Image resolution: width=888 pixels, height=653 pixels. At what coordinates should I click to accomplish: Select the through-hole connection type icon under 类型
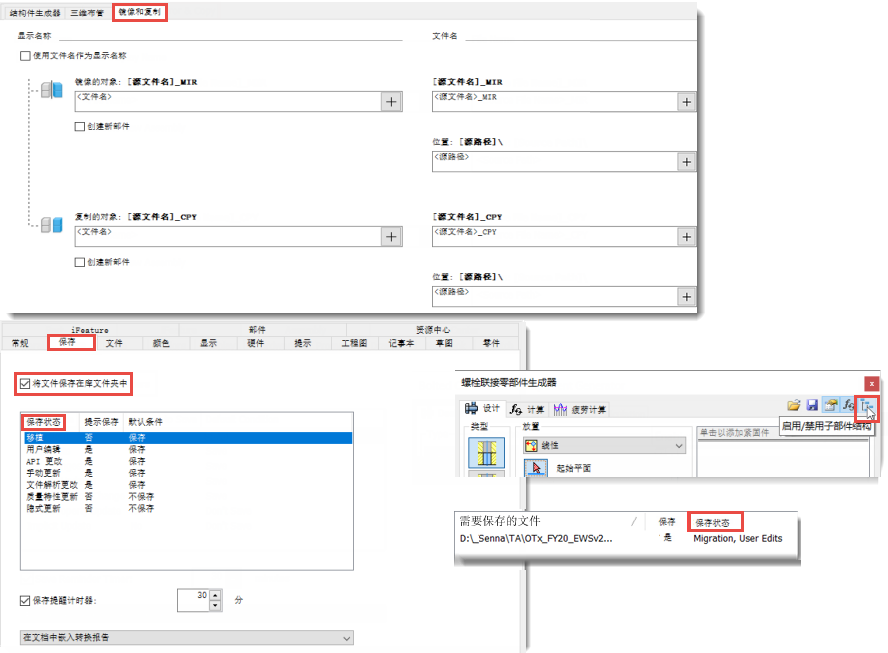(x=486, y=453)
